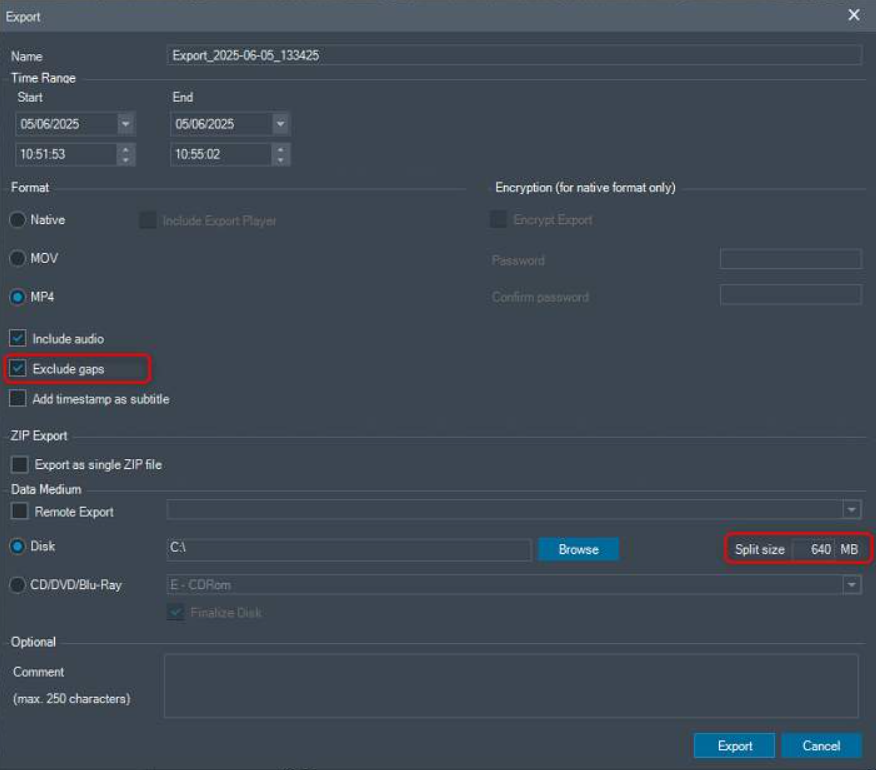Open the End date dropdown calendar

pyautogui.click(x=281, y=124)
